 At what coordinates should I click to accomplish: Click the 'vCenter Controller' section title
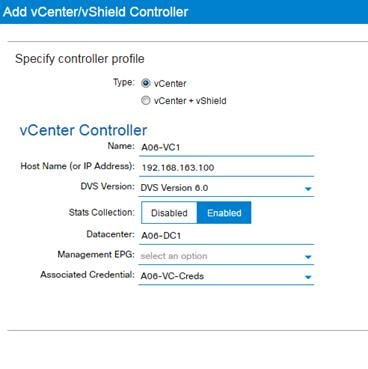(83, 130)
